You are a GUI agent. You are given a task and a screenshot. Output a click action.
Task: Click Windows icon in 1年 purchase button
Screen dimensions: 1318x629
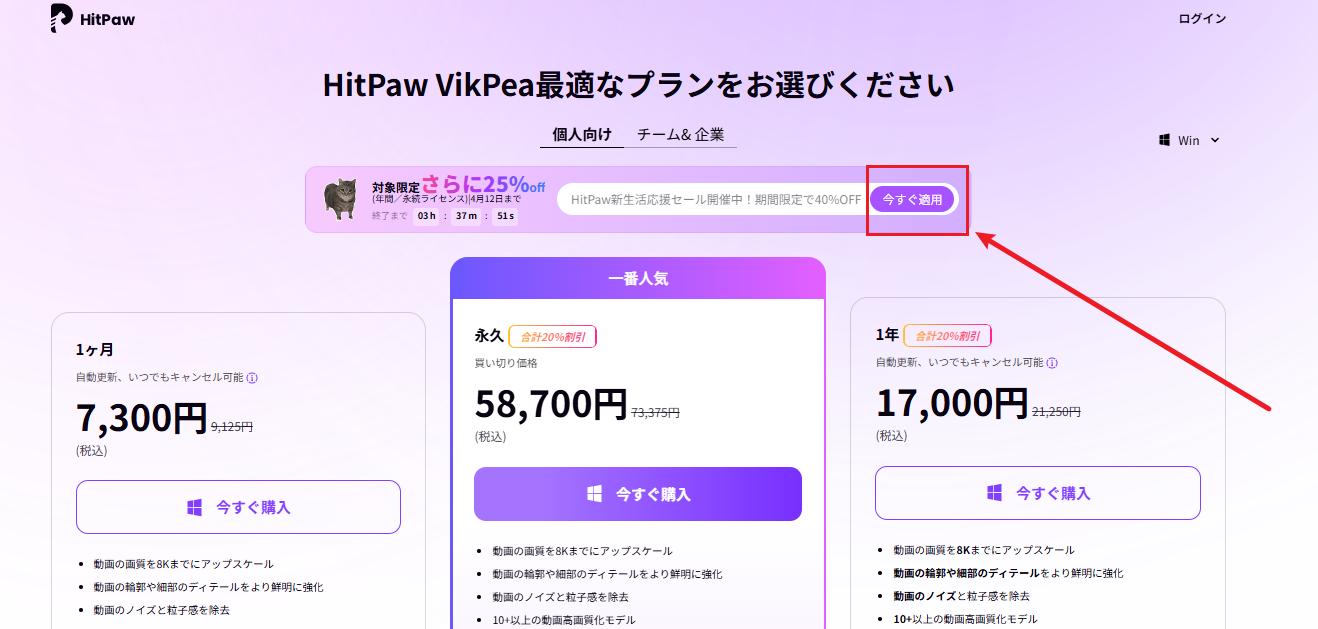coord(994,493)
